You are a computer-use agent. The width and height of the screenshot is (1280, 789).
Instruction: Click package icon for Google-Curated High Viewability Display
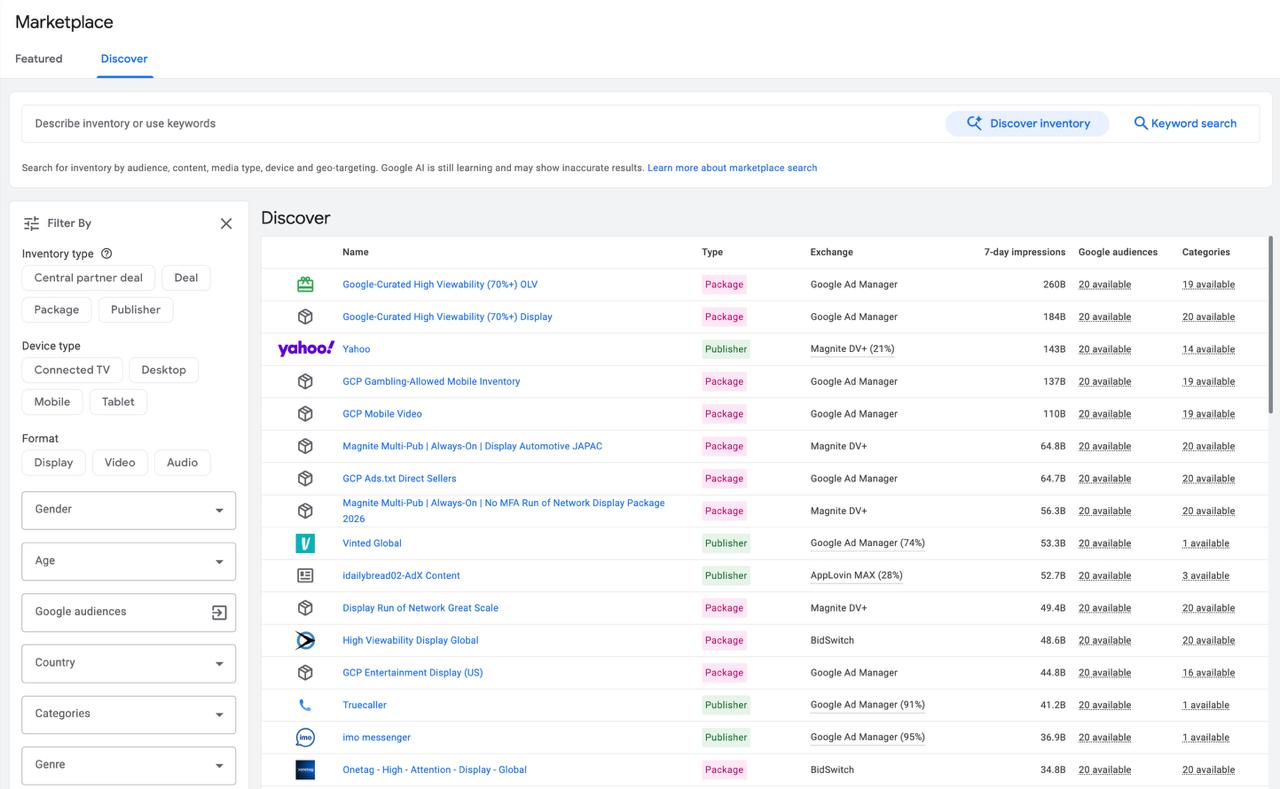click(x=306, y=317)
